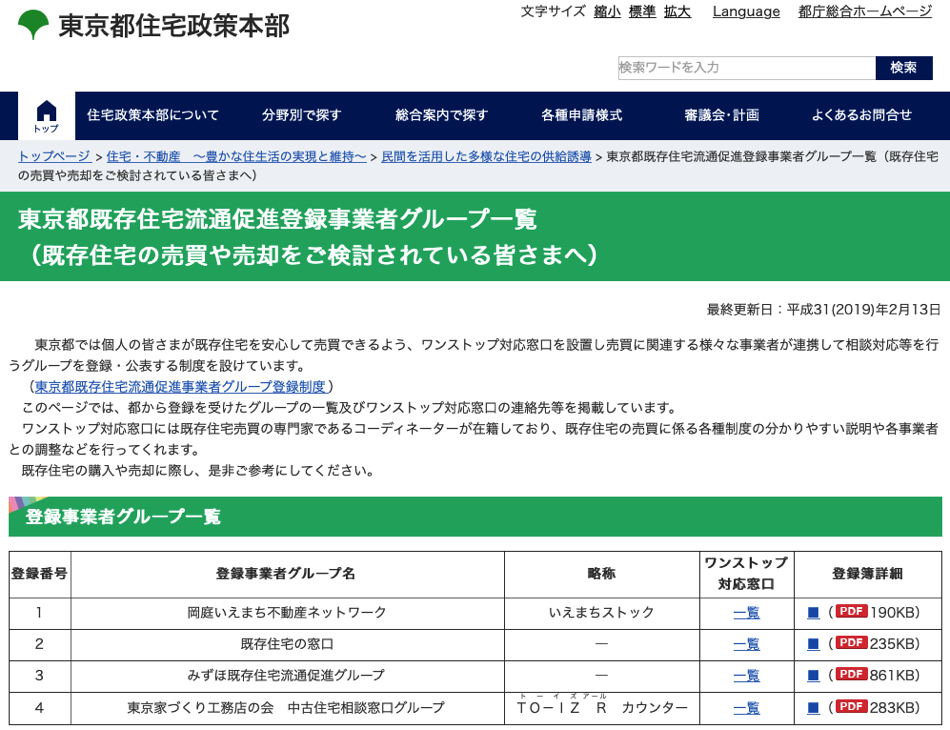Open PDF icon for 東京家づくり工務店の会 row
The width and height of the screenshot is (950, 730).
pos(851,707)
